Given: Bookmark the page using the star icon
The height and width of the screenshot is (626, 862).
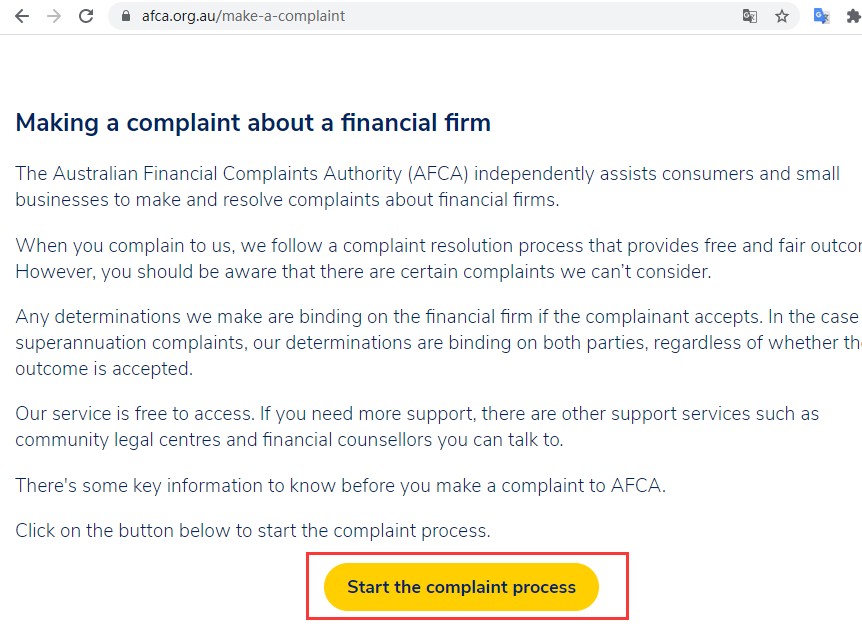Looking at the screenshot, I should [x=782, y=16].
